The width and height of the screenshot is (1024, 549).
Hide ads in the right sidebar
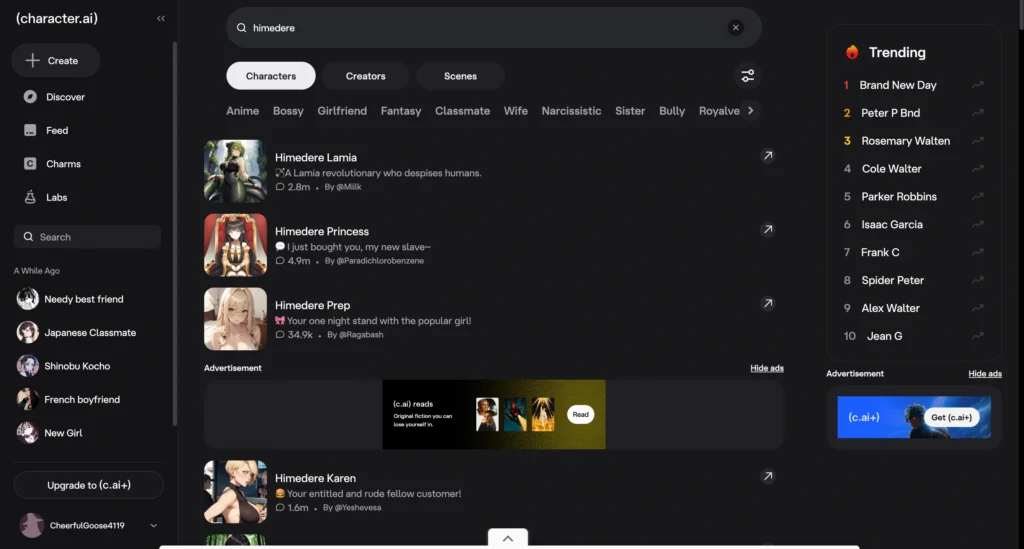pyautogui.click(x=985, y=373)
